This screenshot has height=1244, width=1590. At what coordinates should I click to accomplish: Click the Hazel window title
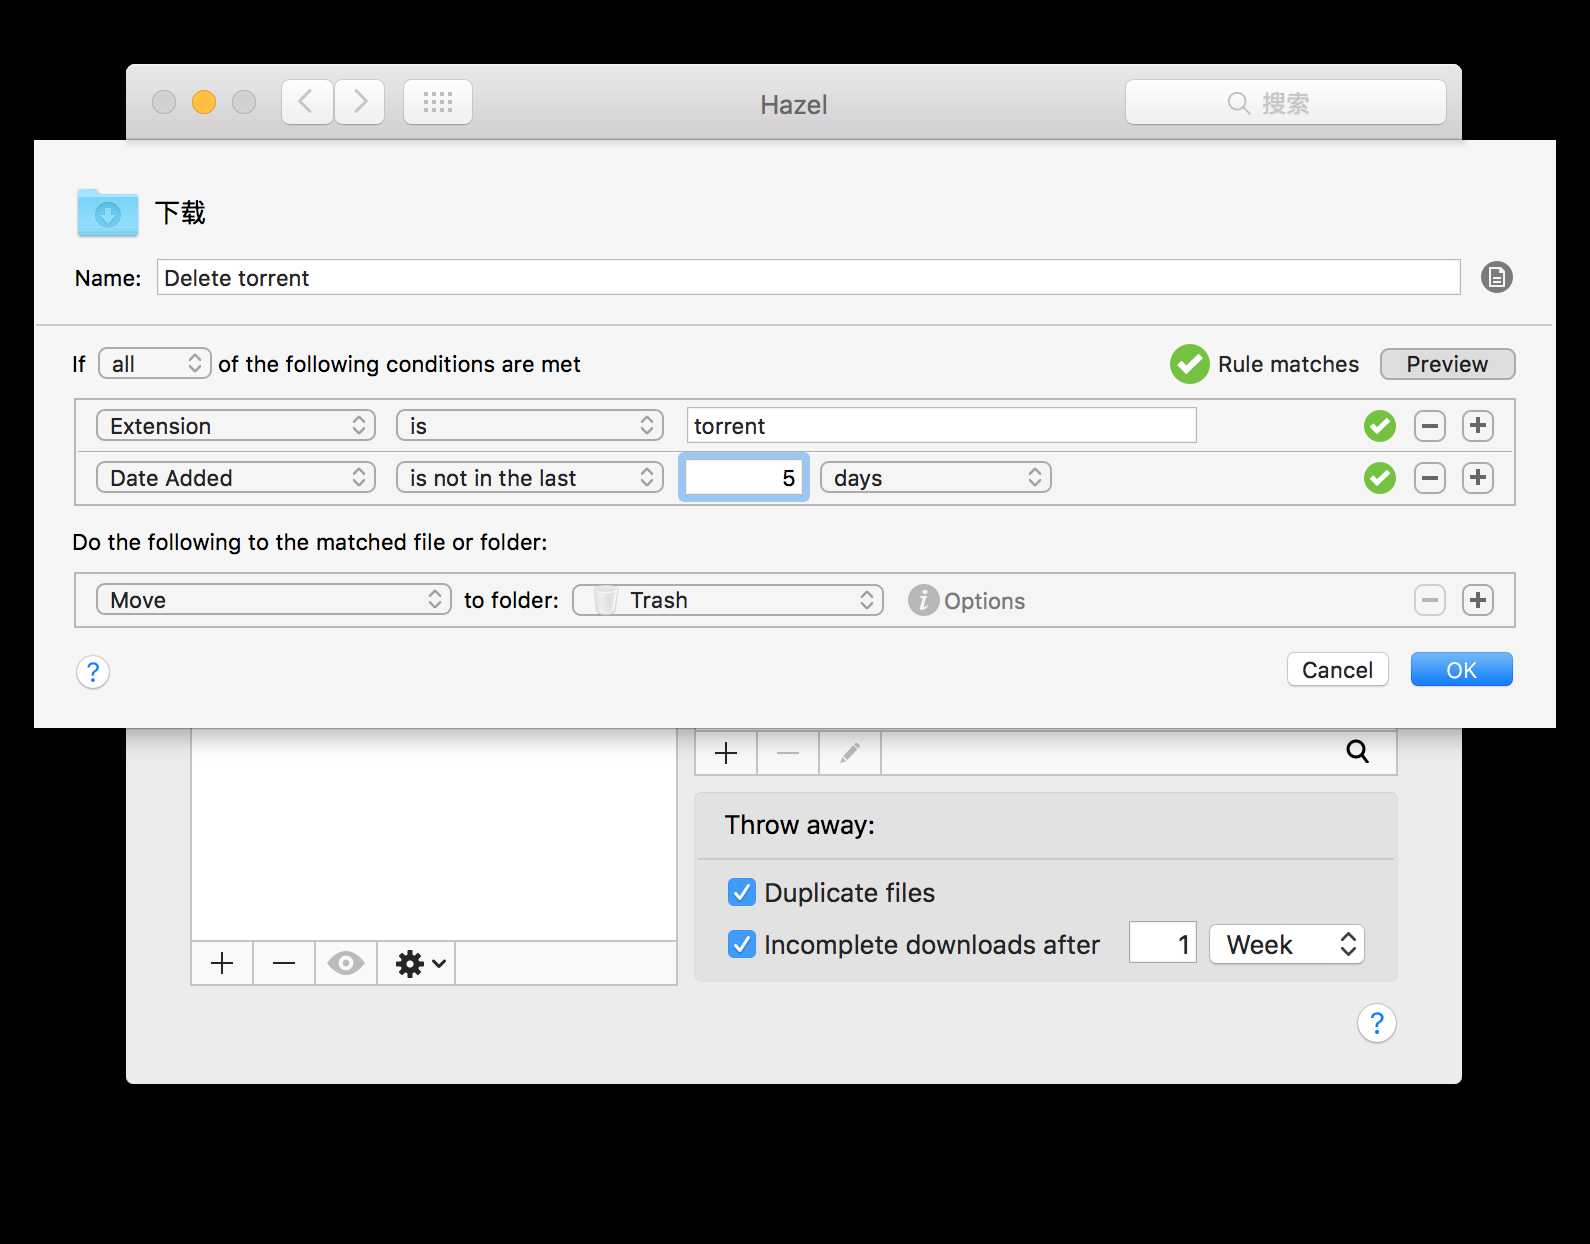(794, 104)
